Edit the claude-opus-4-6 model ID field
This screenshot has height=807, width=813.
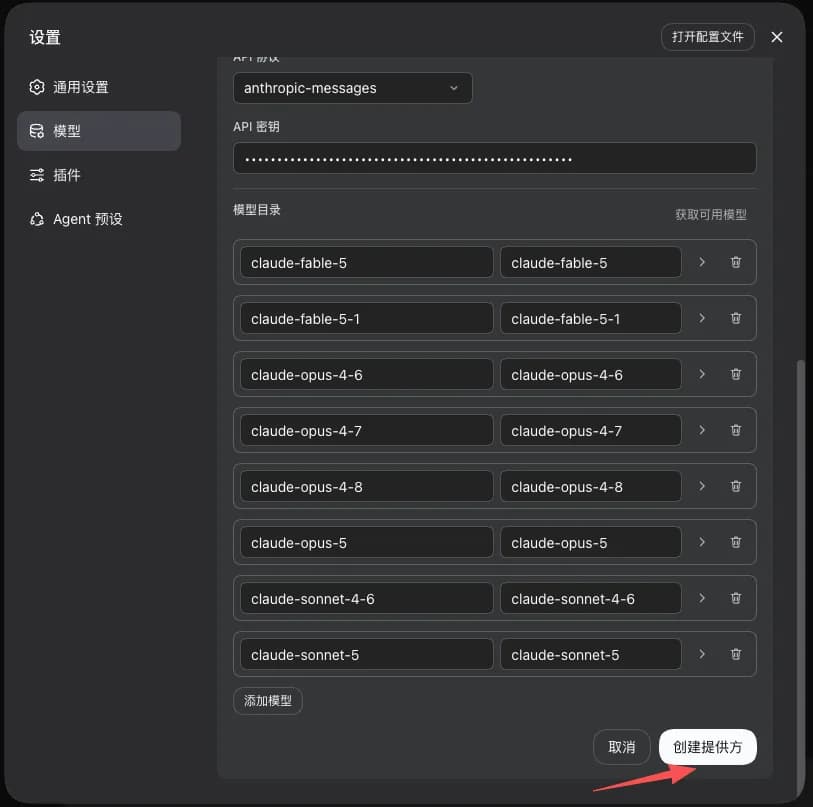coord(367,374)
